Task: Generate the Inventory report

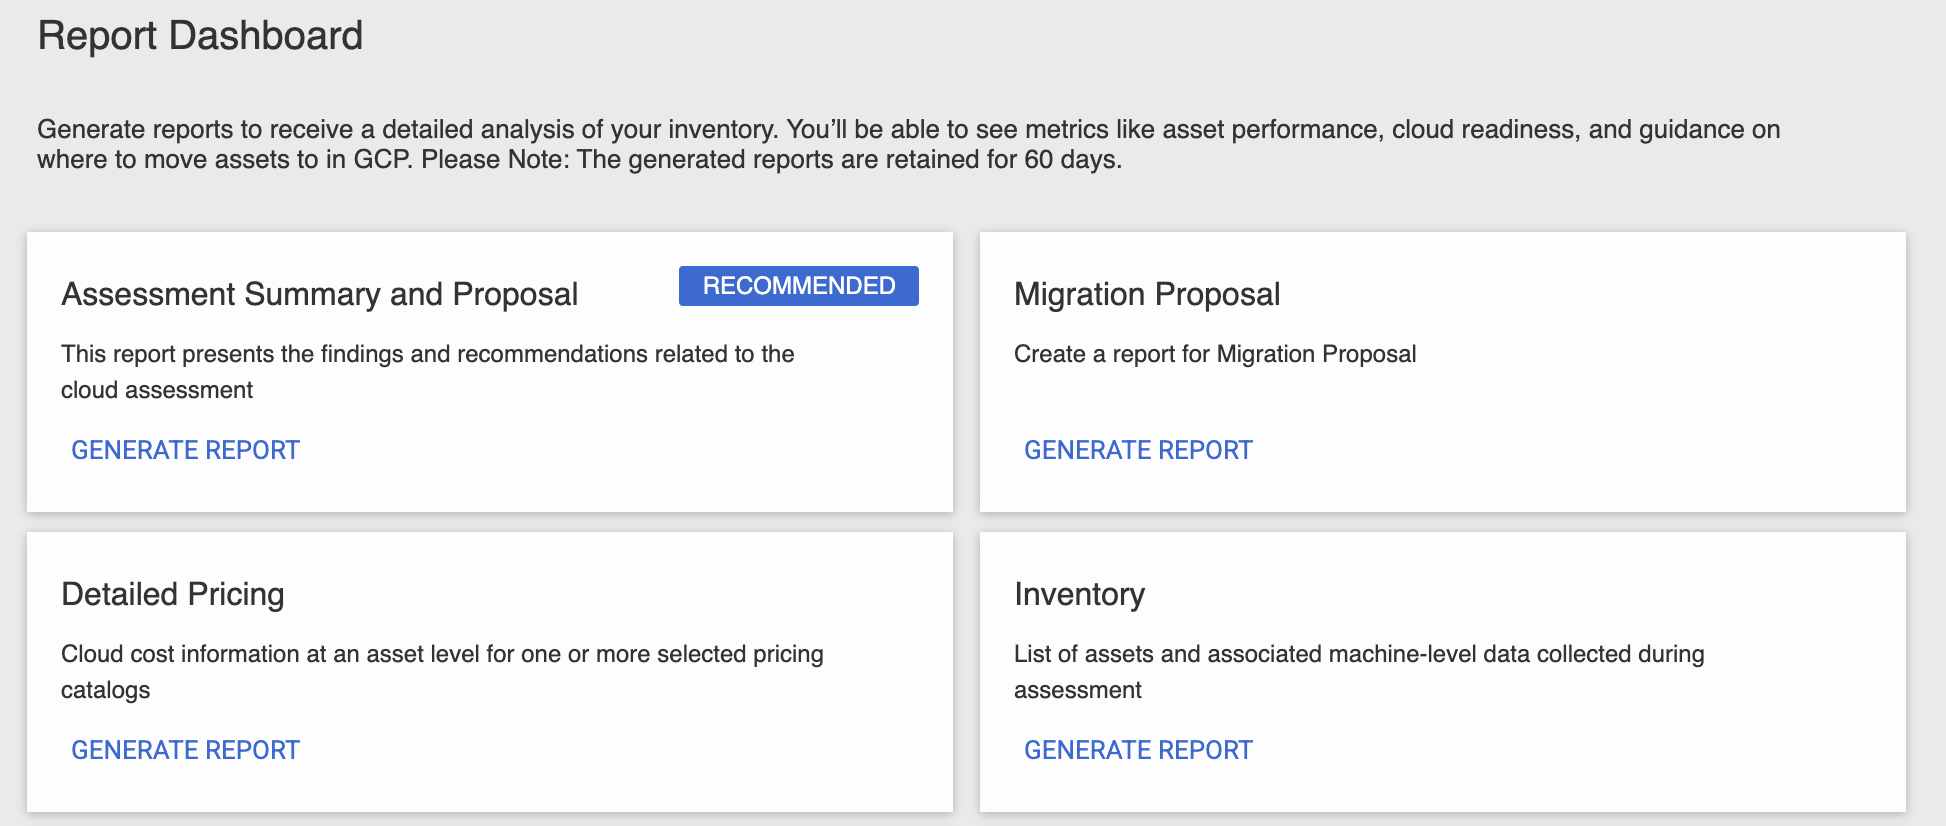Action: tap(1138, 750)
